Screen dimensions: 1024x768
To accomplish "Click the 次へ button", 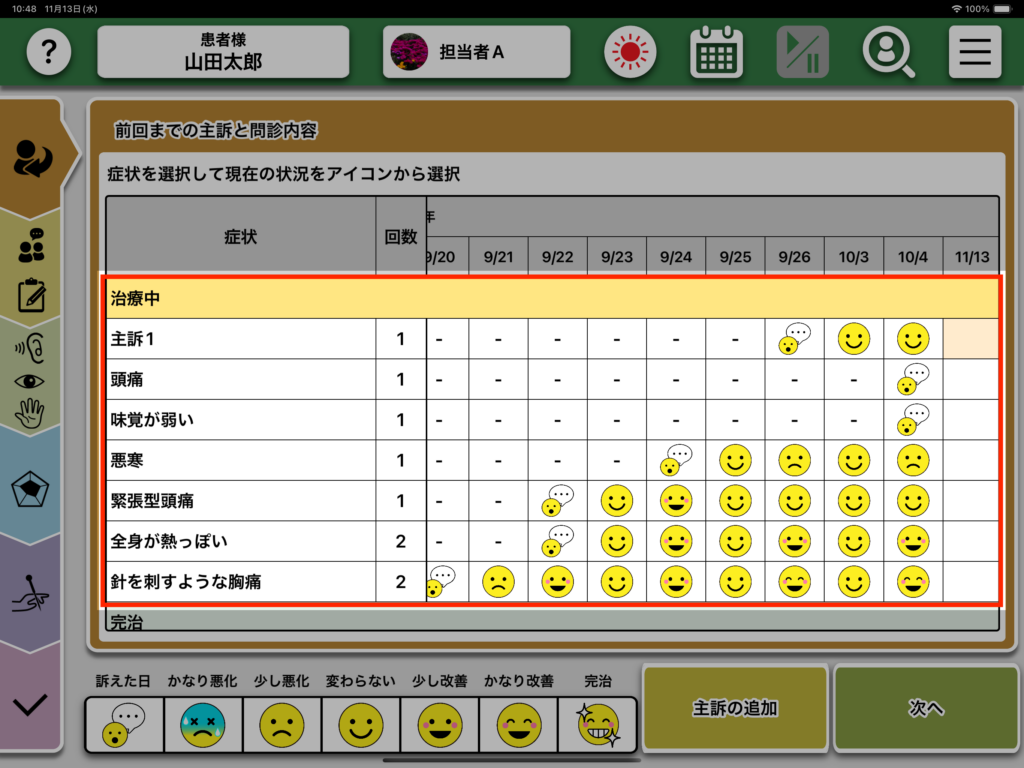I will pos(926,708).
